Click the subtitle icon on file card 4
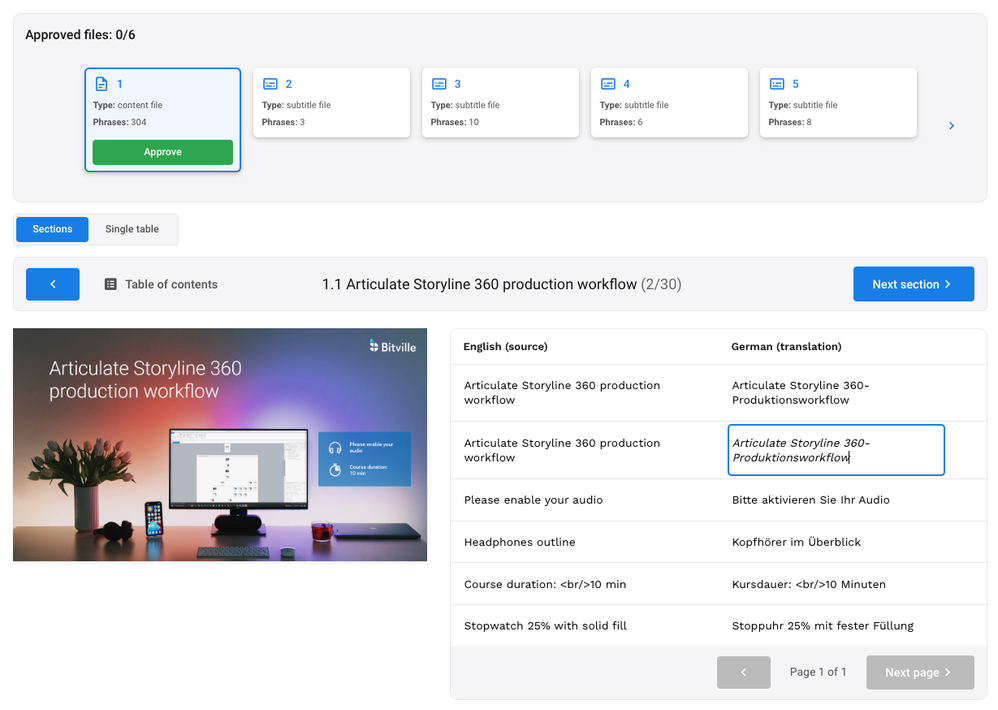The image size is (998, 710). click(x=608, y=84)
